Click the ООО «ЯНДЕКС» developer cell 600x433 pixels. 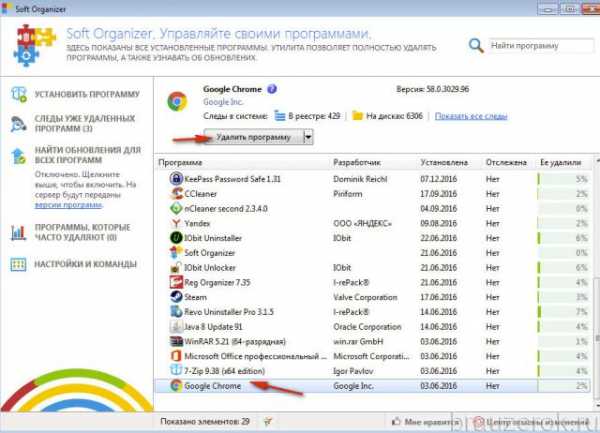(x=362, y=223)
